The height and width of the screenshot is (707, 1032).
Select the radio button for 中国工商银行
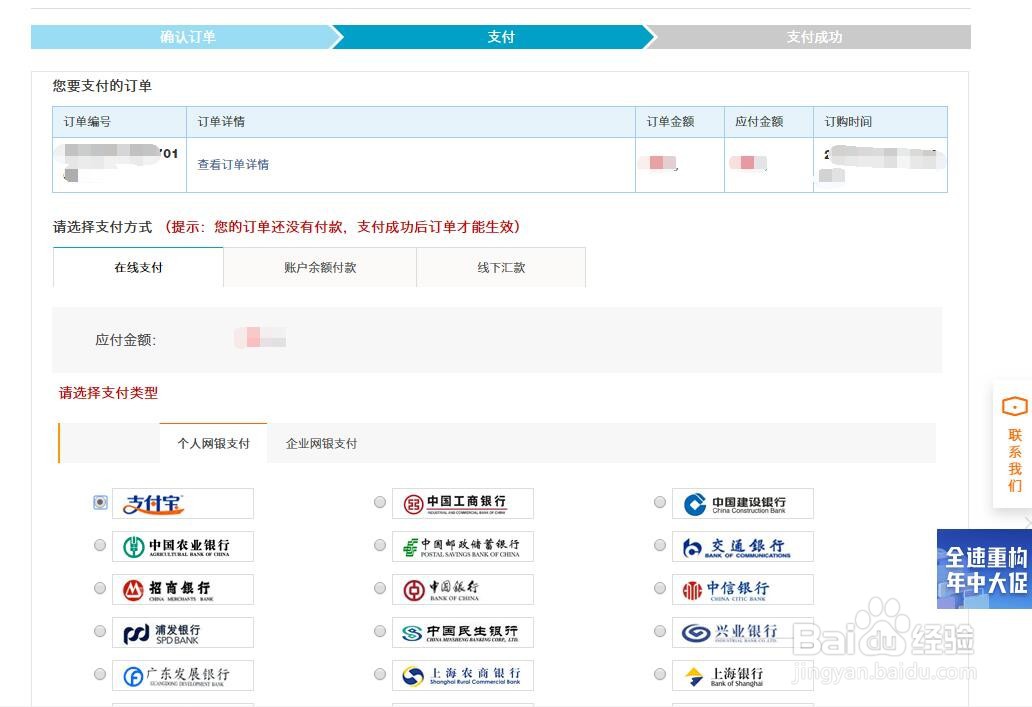(380, 502)
